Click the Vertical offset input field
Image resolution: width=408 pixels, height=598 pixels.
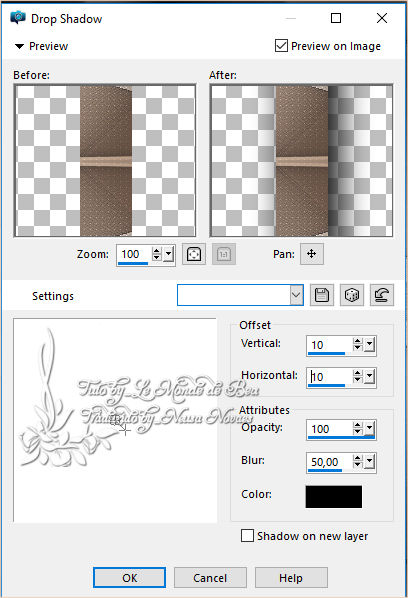(x=330, y=345)
